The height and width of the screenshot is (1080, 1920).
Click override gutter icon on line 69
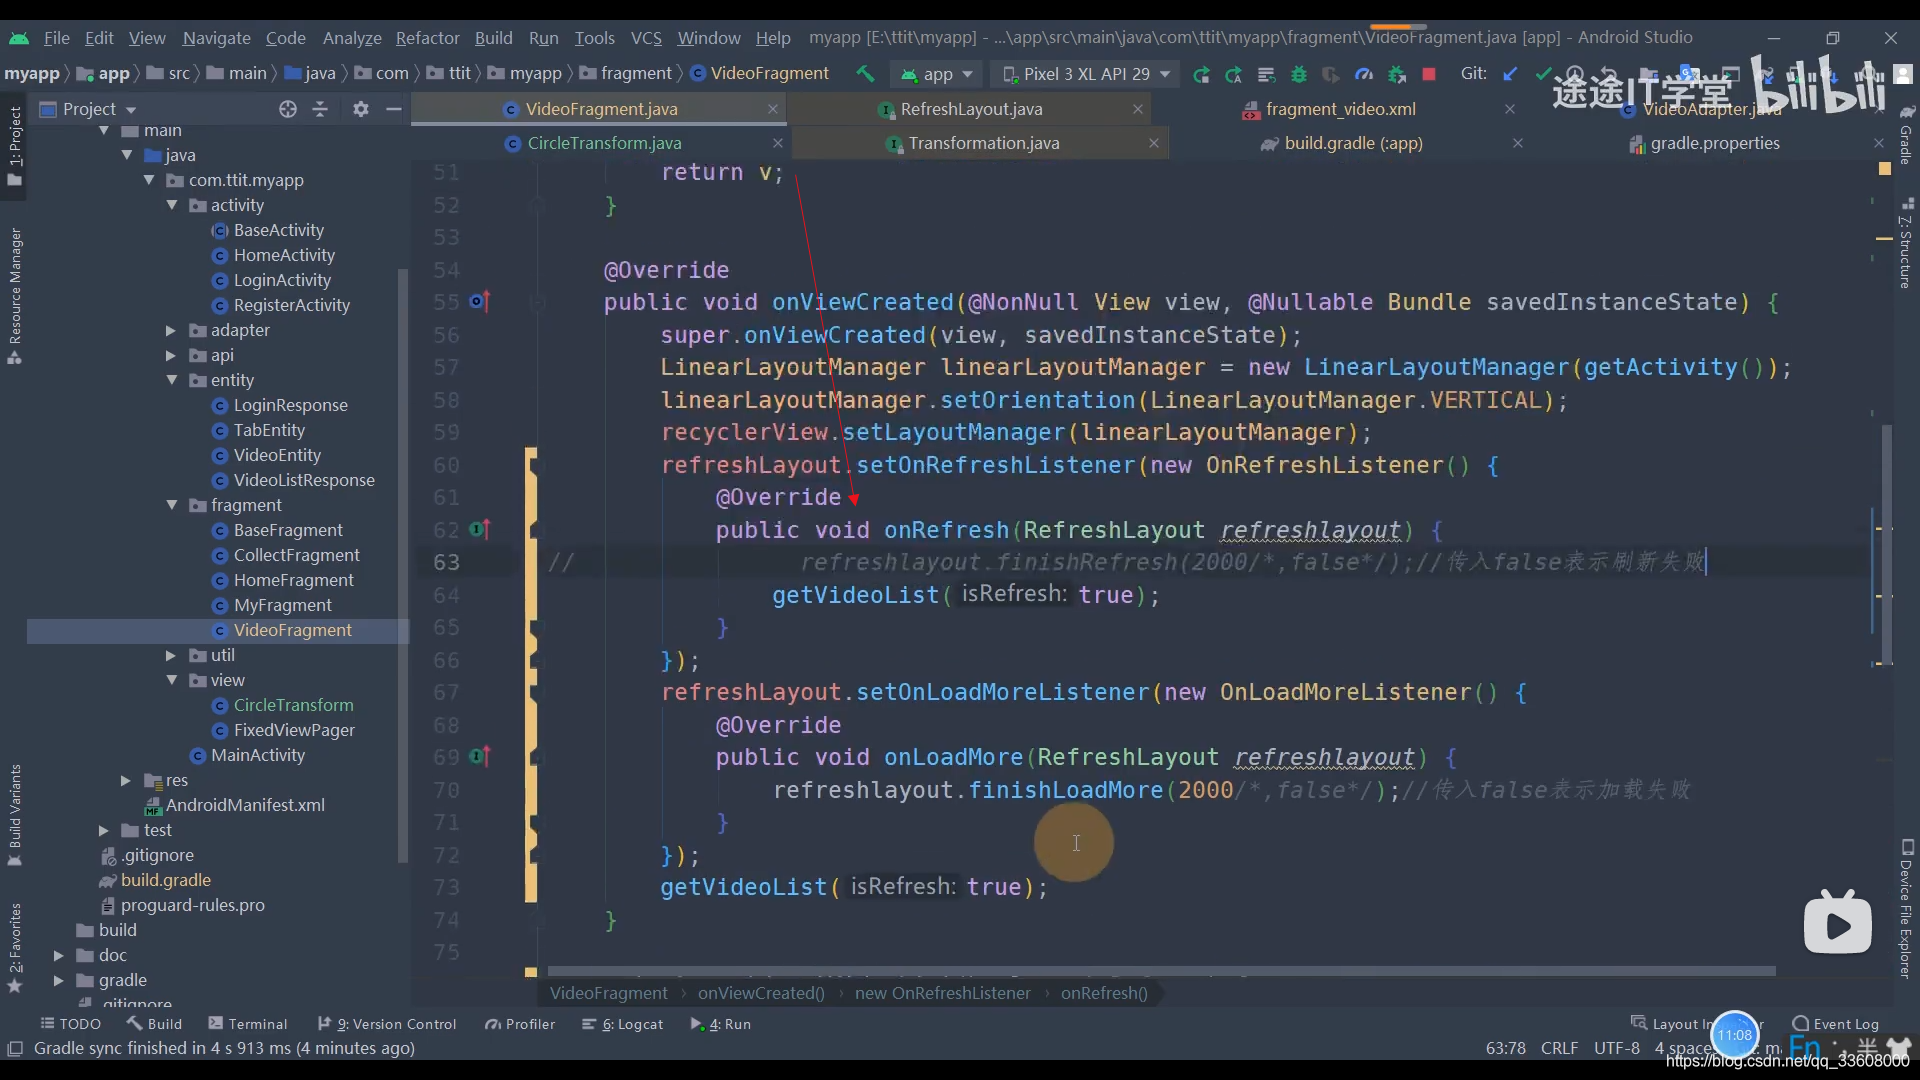[x=480, y=756]
